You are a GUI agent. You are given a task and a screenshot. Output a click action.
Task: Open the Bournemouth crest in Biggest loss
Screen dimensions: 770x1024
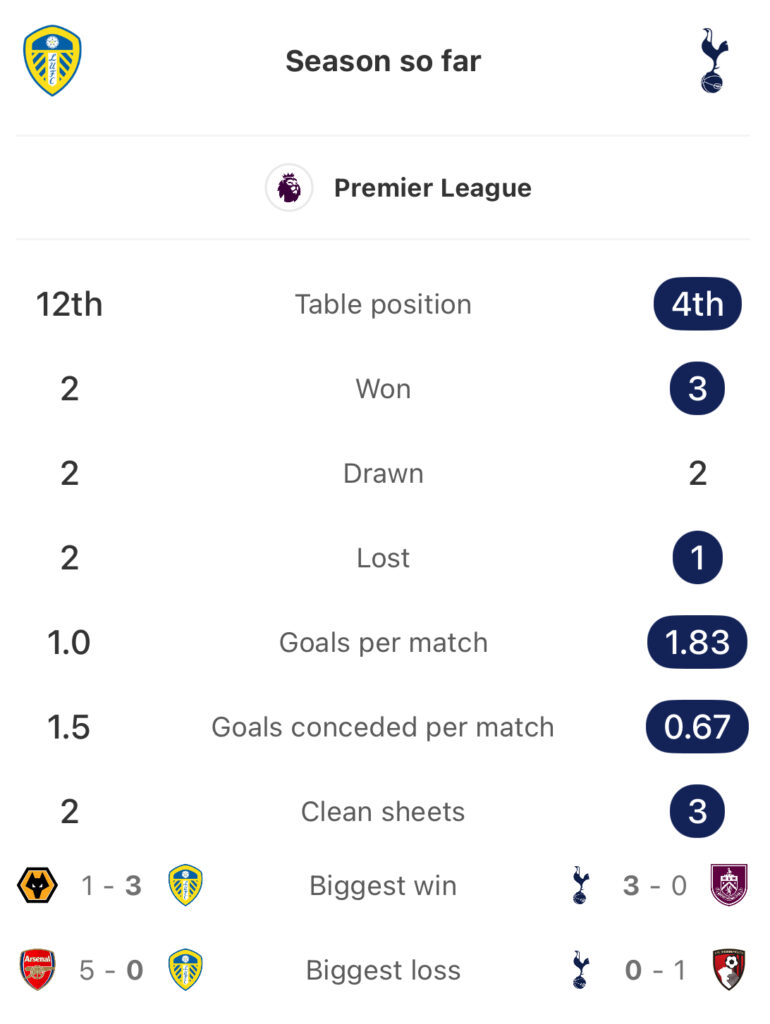(728, 970)
